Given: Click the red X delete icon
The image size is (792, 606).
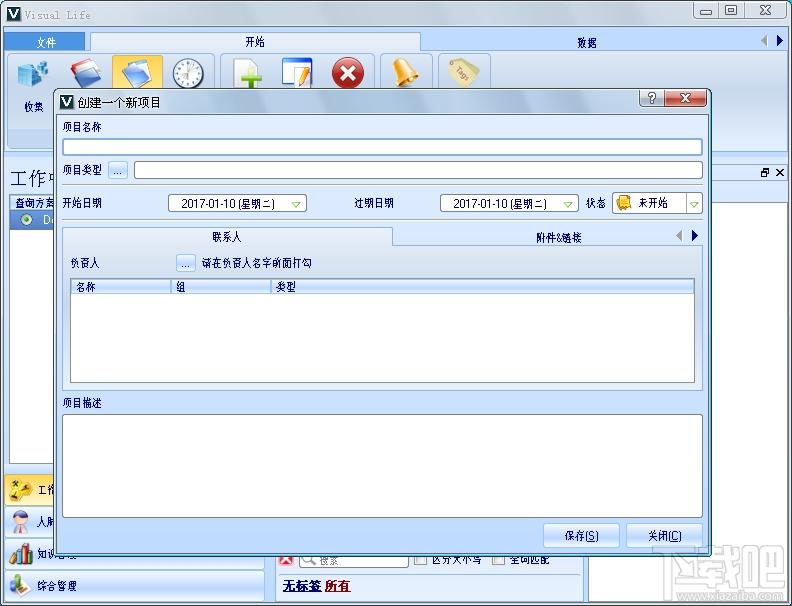Looking at the screenshot, I should click(347, 74).
